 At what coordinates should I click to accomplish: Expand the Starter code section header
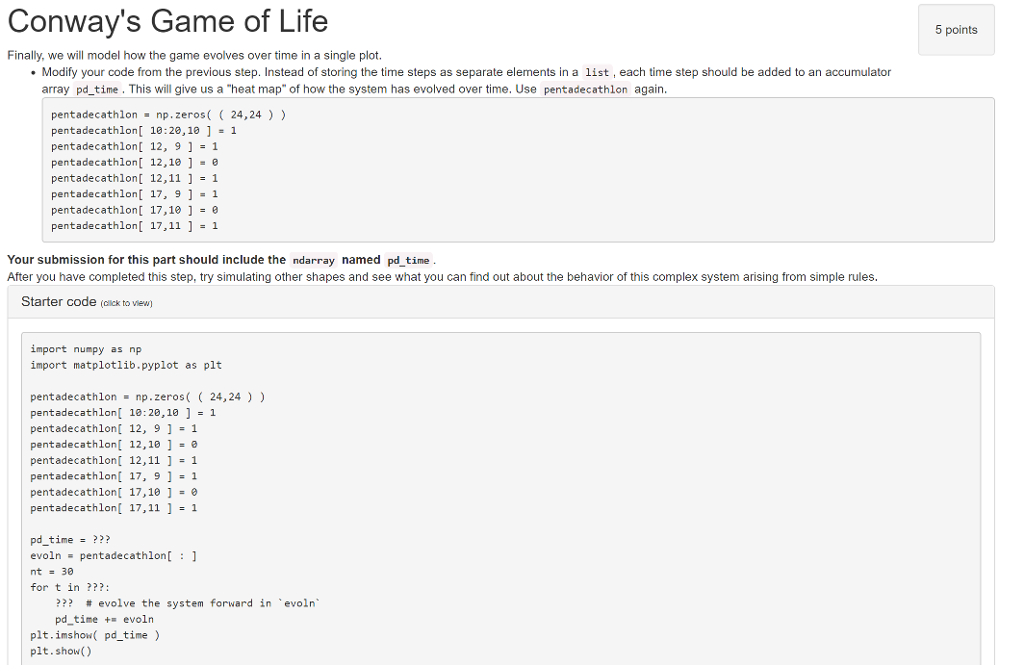pyautogui.click(x=59, y=302)
